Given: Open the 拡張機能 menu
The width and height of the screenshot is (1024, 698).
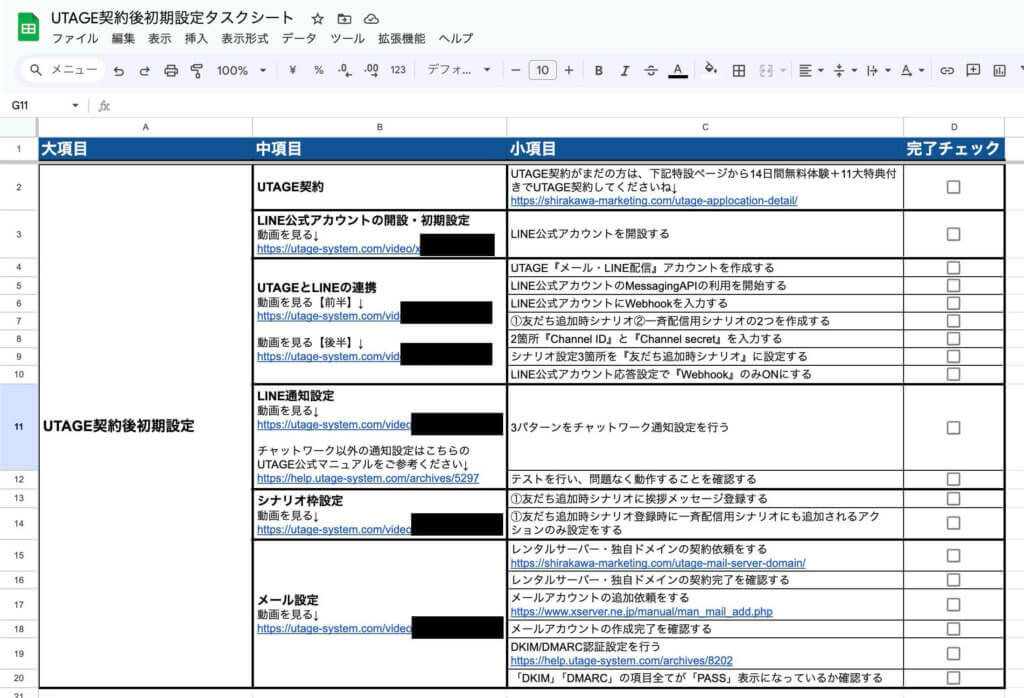Looking at the screenshot, I should (401, 39).
